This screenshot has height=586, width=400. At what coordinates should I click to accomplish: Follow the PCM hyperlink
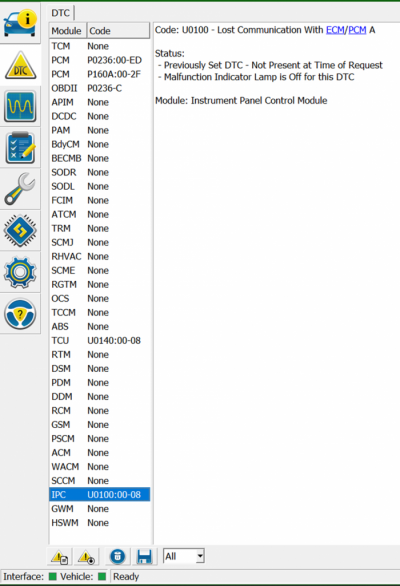tap(357, 30)
